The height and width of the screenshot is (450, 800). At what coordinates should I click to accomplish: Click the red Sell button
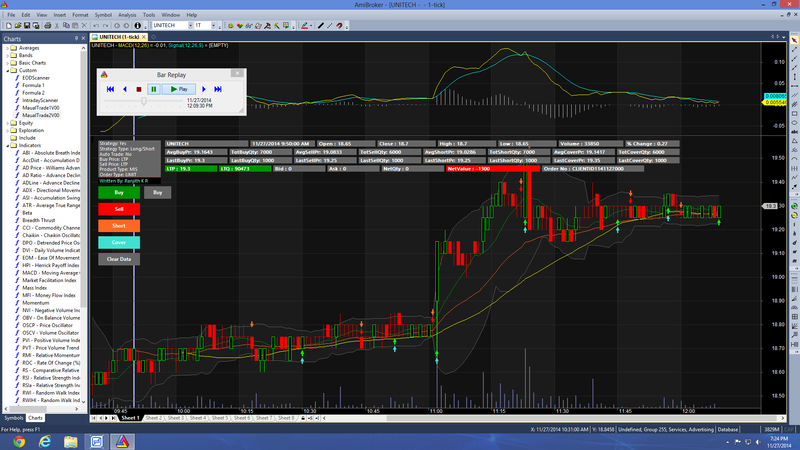click(x=119, y=209)
